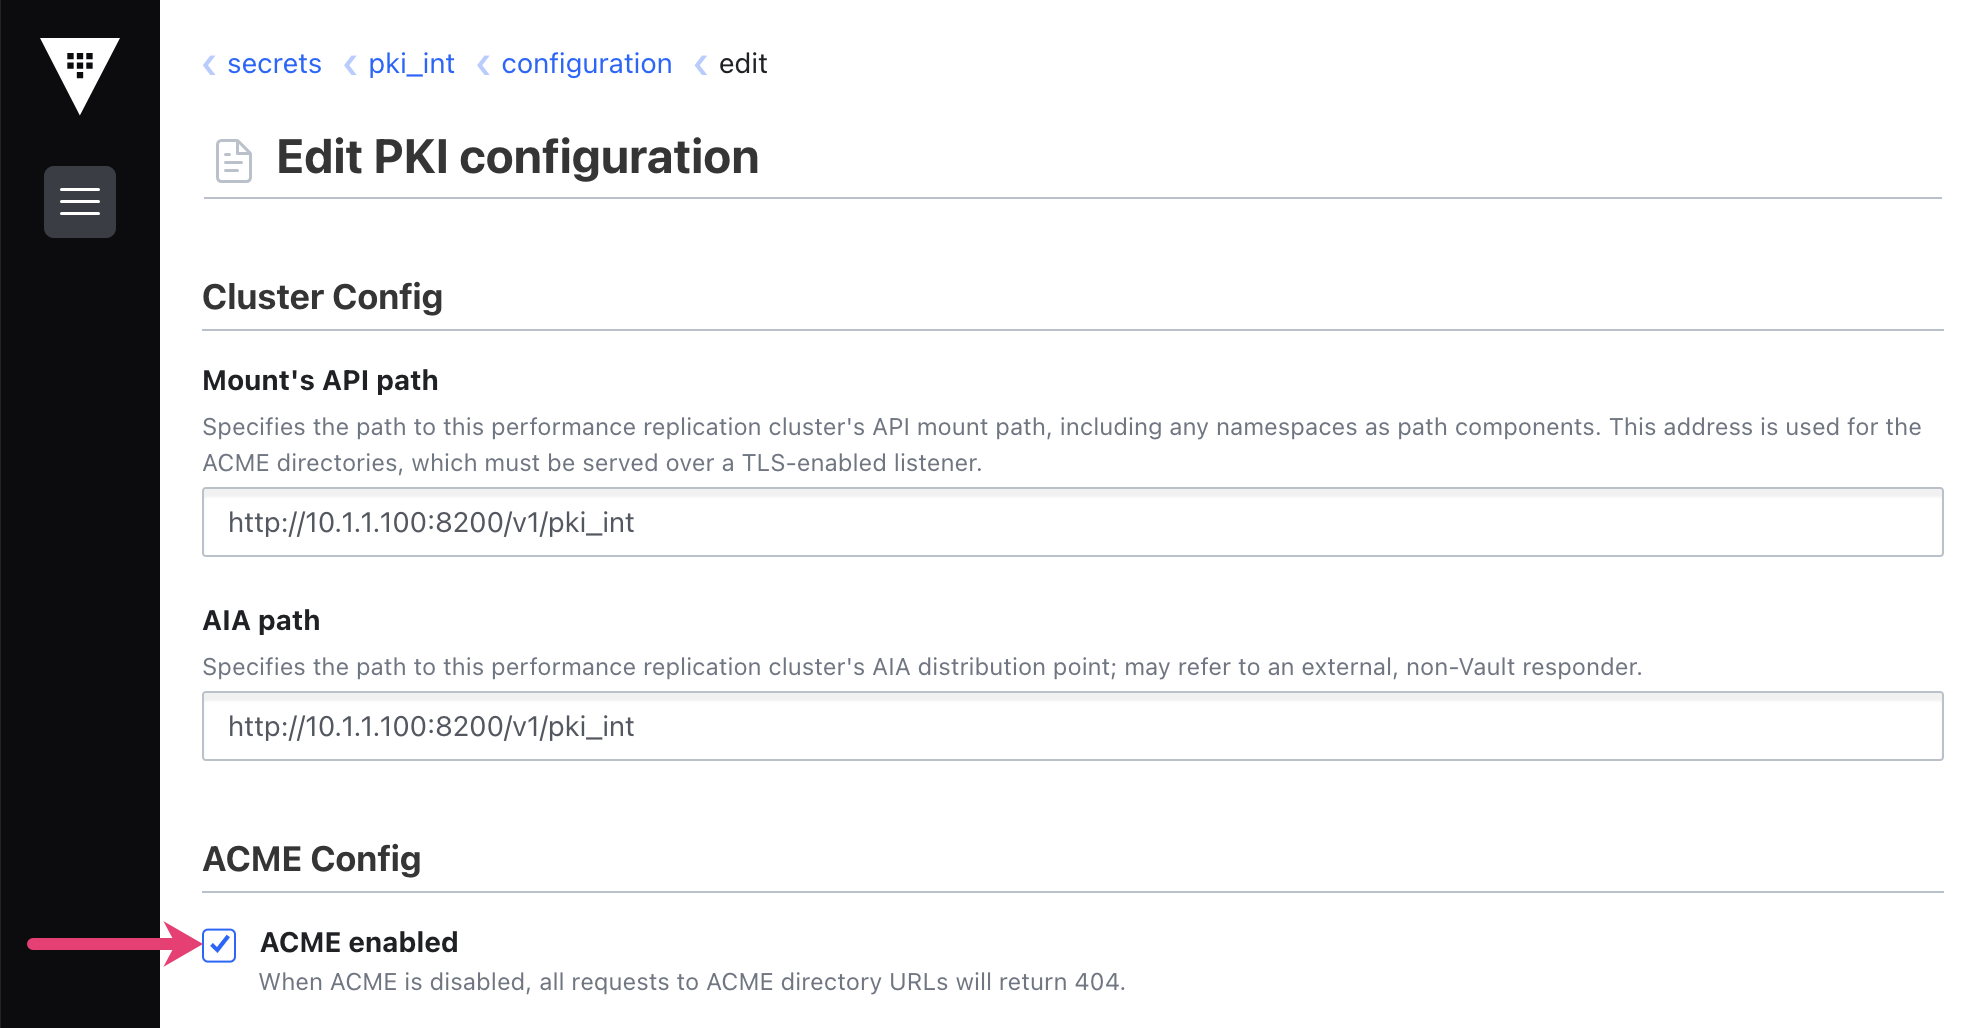Click the Cluster Config section heading
This screenshot has height=1028, width=1984.
(322, 297)
